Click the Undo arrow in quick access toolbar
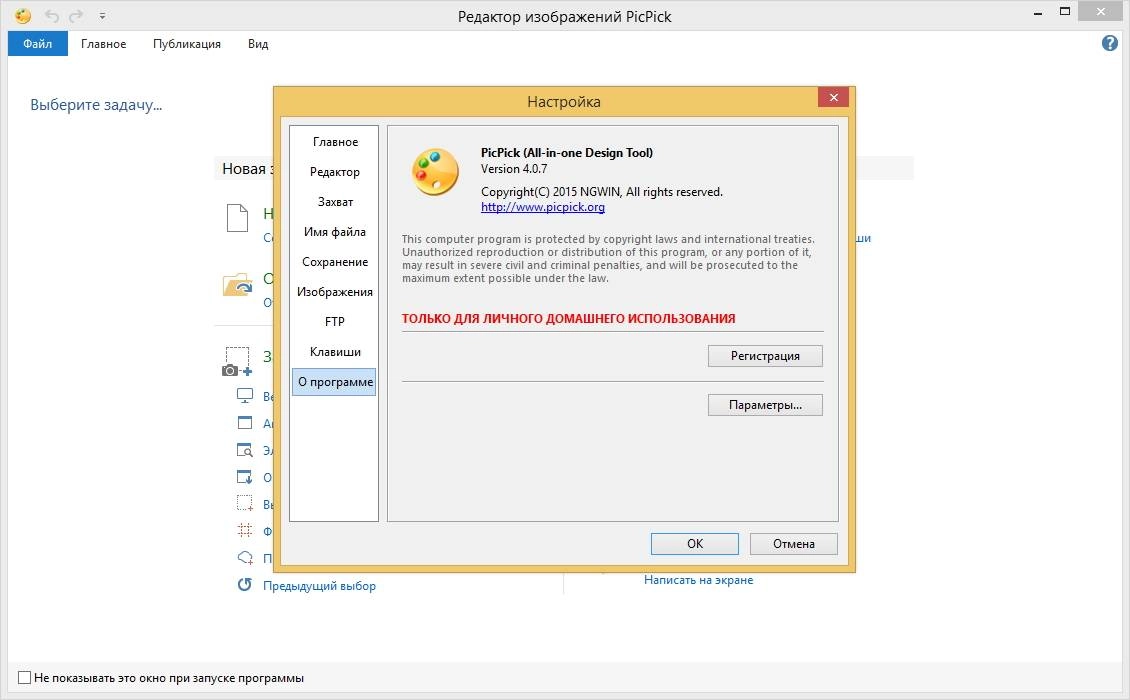This screenshot has width=1130, height=700. click(52, 15)
